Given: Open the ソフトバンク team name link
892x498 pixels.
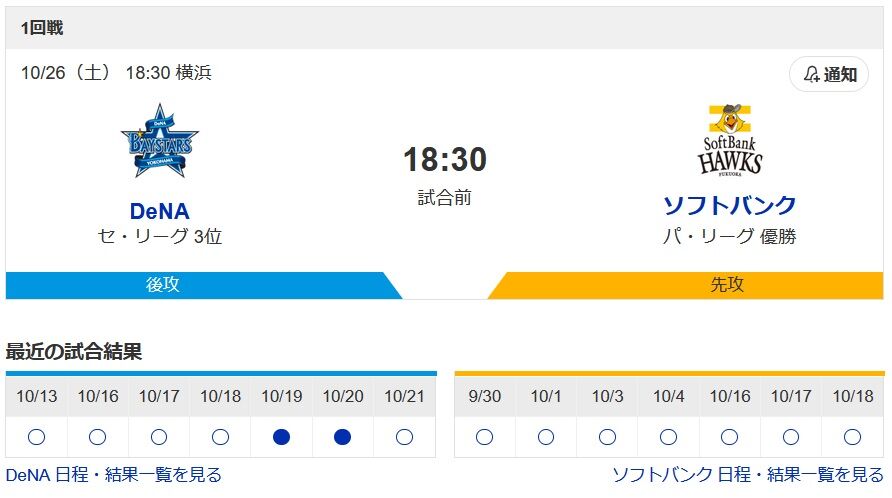Looking at the screenshot, I should (x=730, y=205).
